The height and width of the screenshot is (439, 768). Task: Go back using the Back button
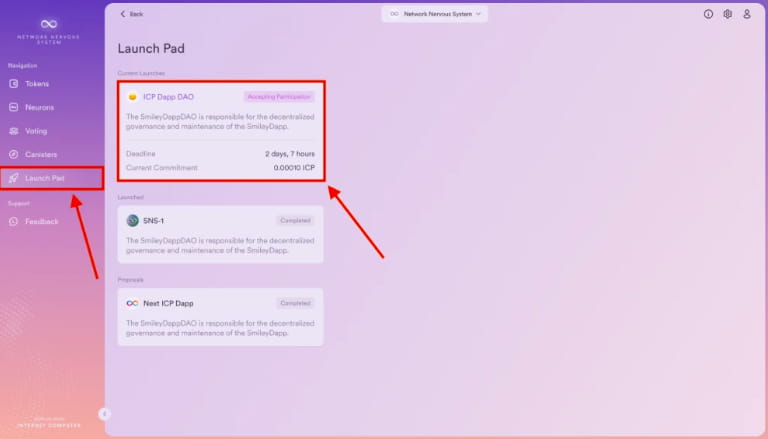[x=132, y=14]
